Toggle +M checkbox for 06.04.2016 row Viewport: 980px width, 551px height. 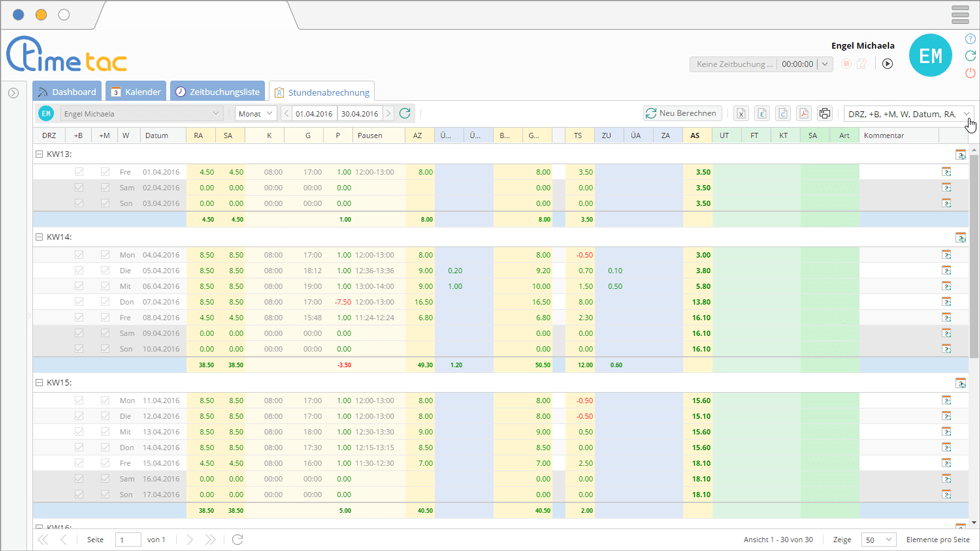[x=105, y=286]
